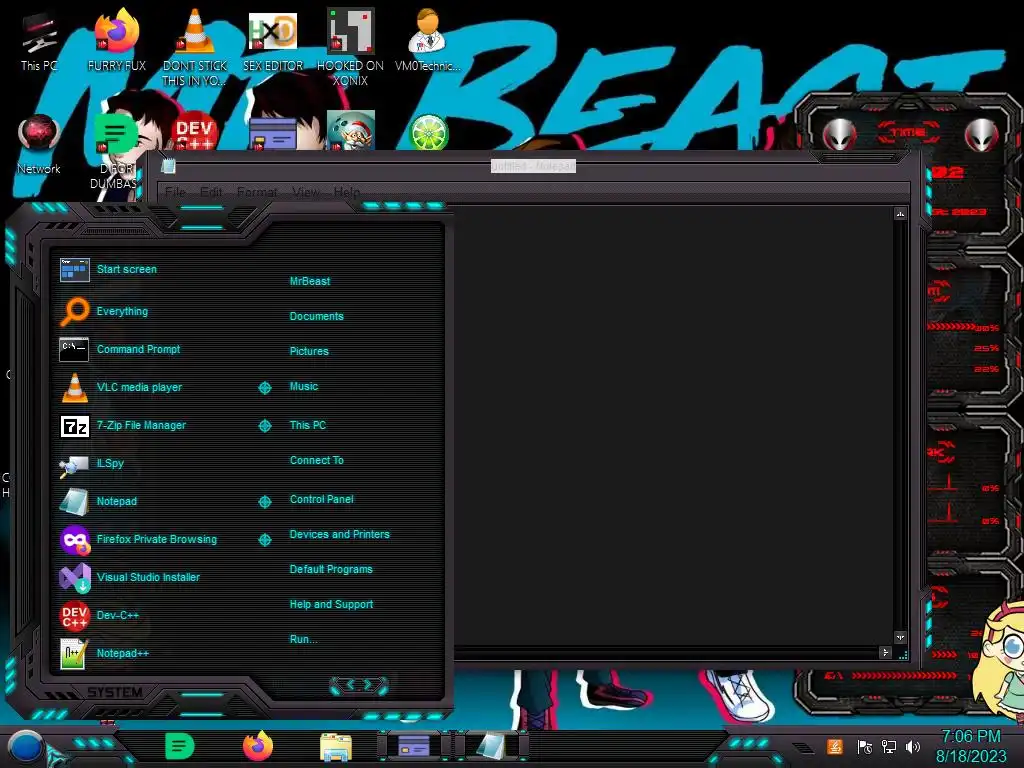1024x768 pixels.
Task: Open Documents from the start menu
Action: click(316, 316)
